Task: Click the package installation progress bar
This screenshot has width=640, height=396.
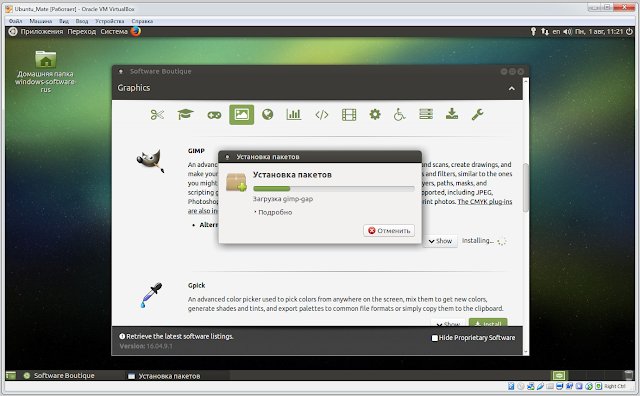Action: (x=334, y=189)
